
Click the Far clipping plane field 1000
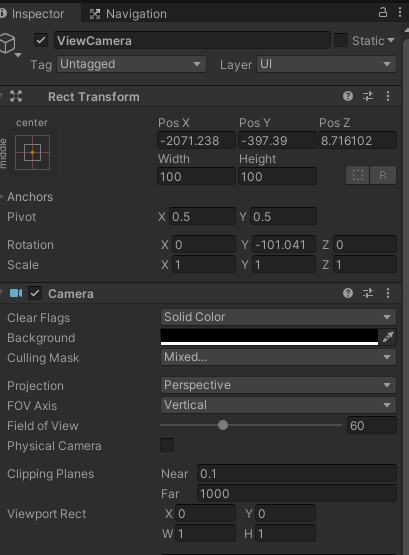297,493
